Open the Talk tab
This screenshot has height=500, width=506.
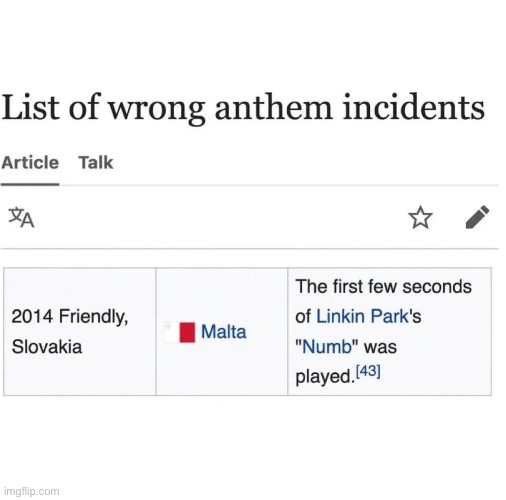click(96, 163)
